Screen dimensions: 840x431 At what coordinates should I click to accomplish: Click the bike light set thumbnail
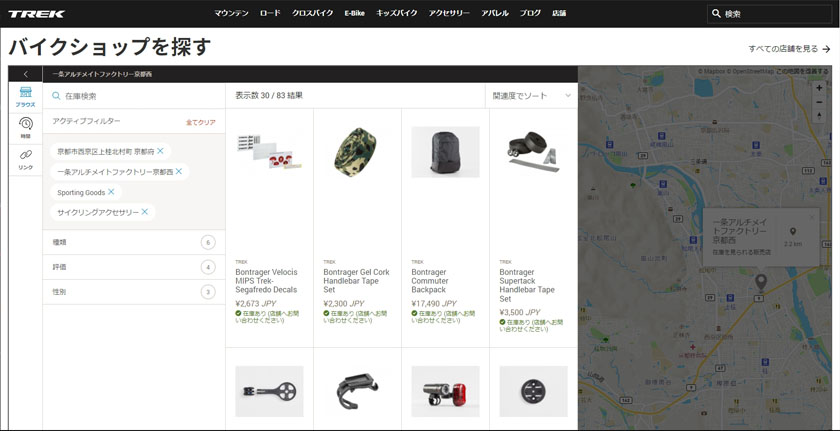pos(445,391)
